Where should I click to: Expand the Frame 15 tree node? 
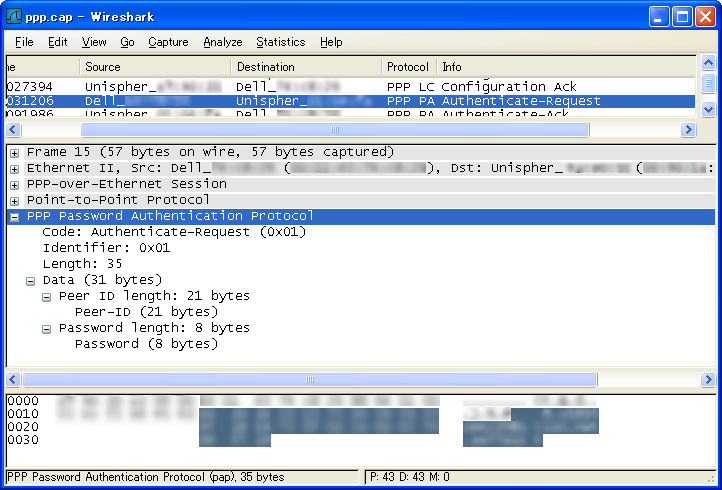click(14, 153)
